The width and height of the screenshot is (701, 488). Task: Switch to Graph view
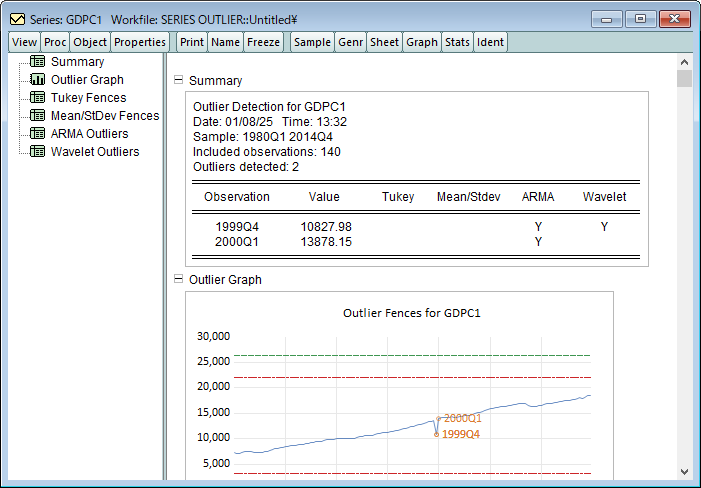[422, 42]
